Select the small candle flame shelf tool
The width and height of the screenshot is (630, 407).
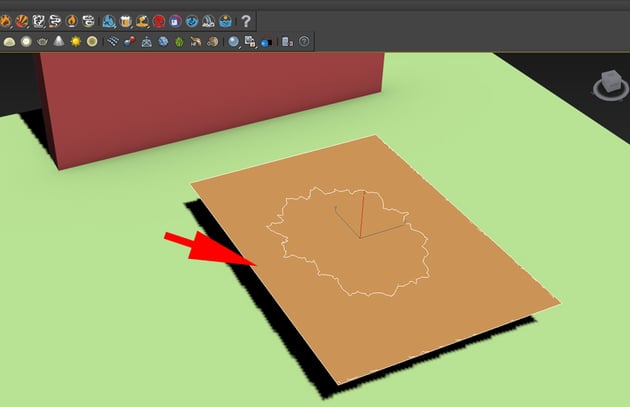point(72,21)
